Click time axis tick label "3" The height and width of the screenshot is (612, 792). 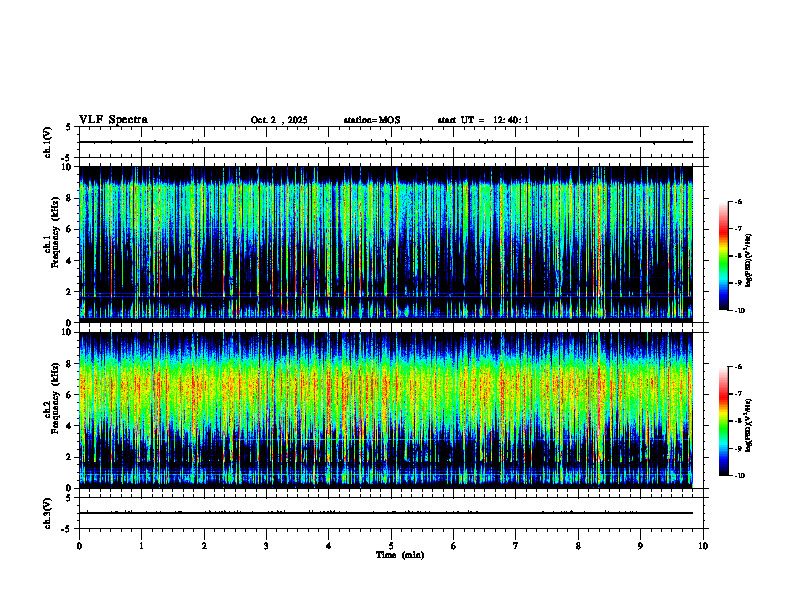pyautogui.click(x=266, y=546)
